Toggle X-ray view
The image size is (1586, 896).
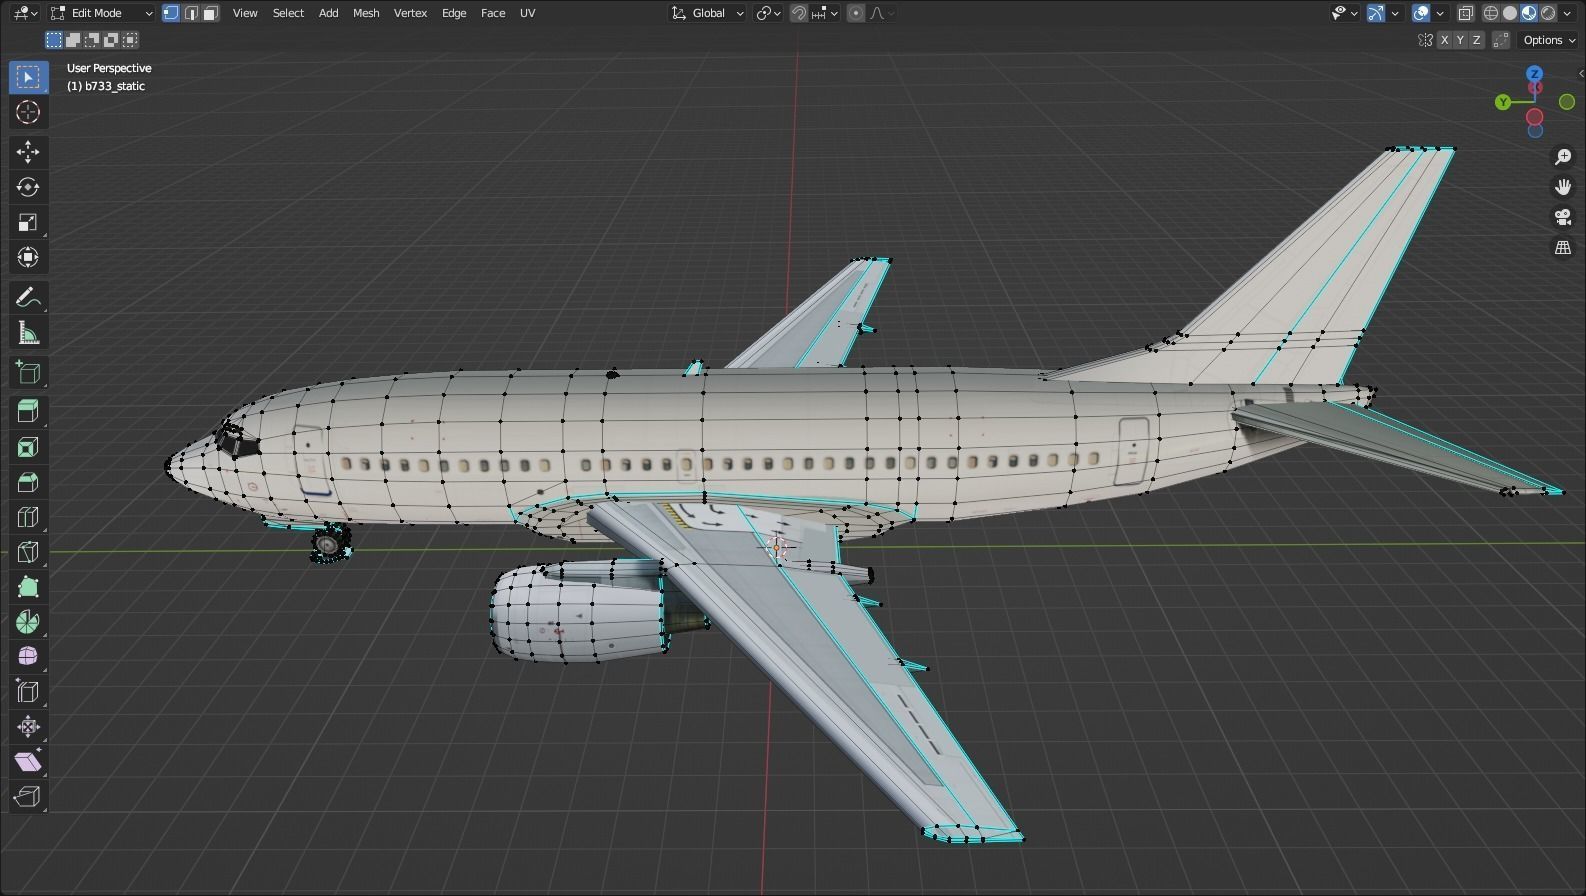click(x=1465, y=13)
